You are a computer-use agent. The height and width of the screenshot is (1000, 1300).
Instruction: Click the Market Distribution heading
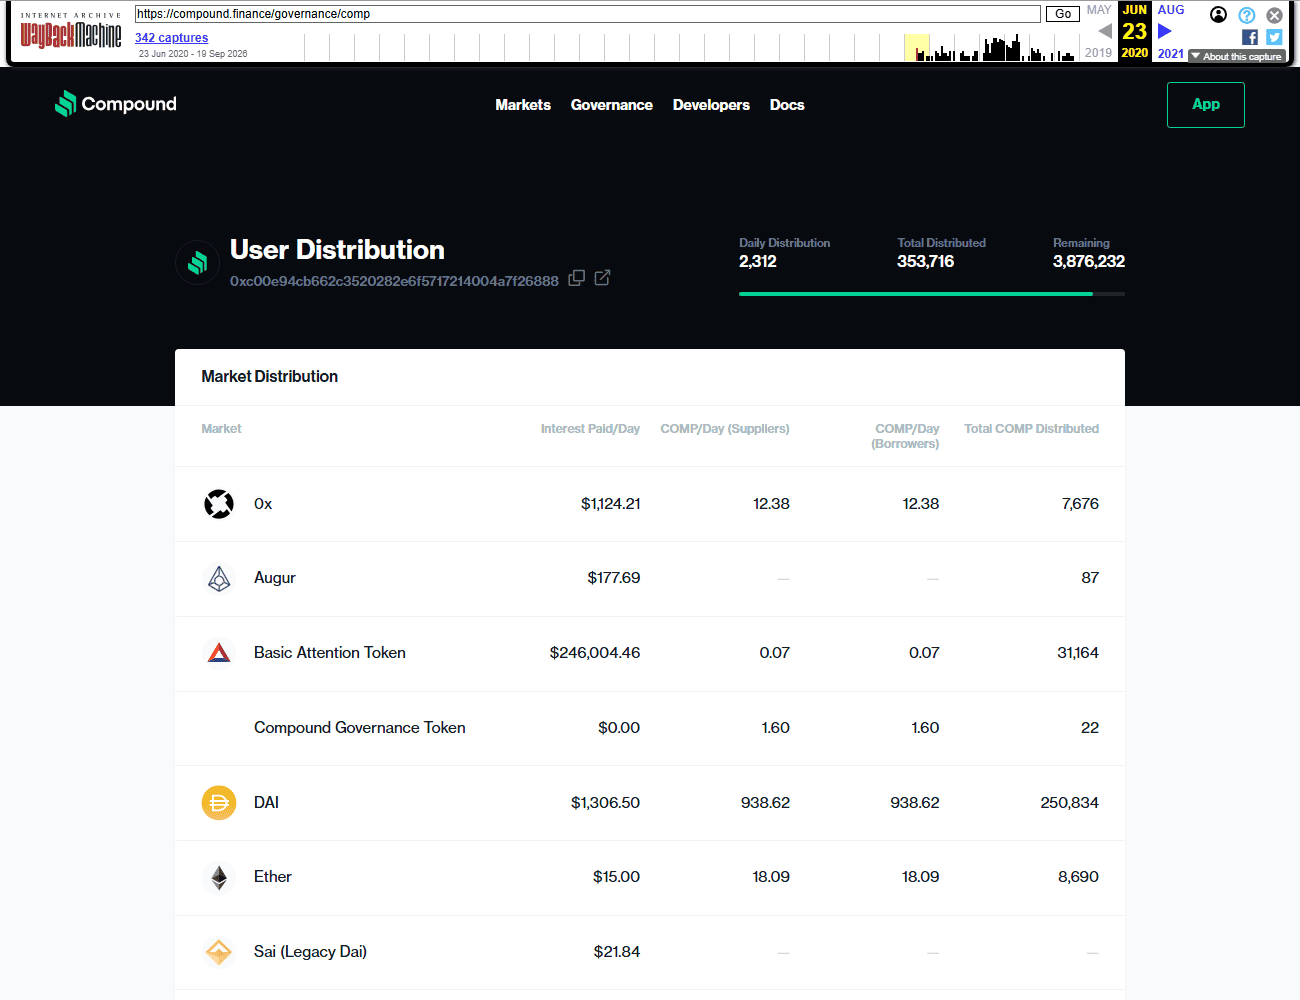(x=270, y=377)
